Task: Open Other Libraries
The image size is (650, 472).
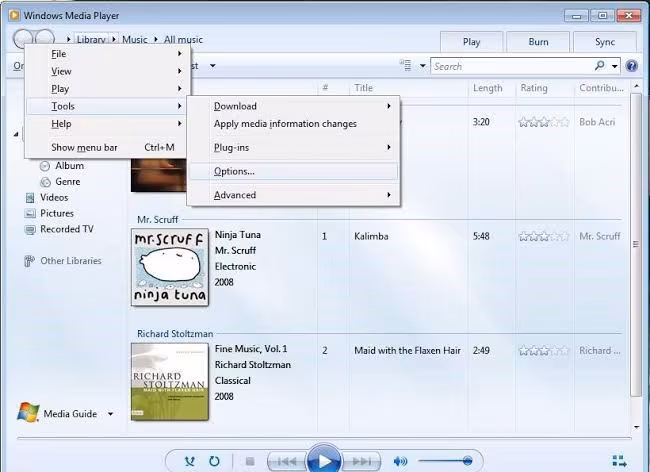Action: tap(70, 261)
